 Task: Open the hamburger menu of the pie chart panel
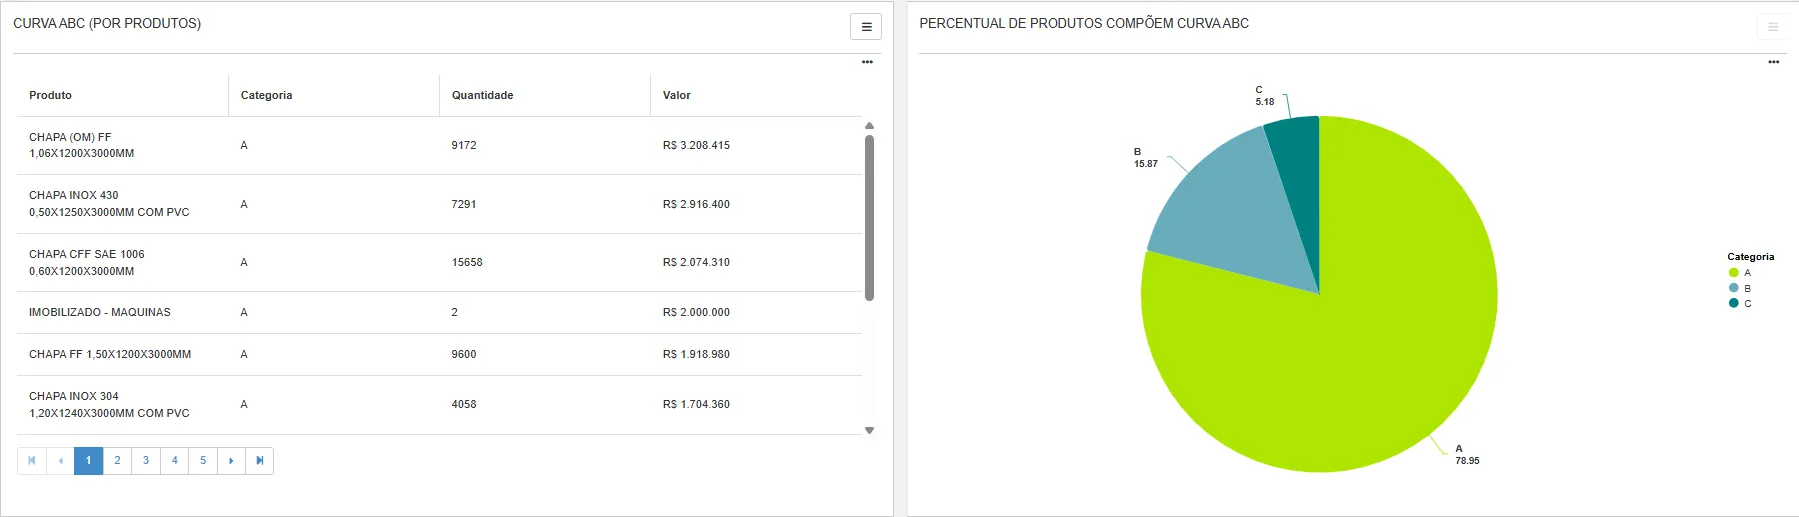coord(1772,27)
